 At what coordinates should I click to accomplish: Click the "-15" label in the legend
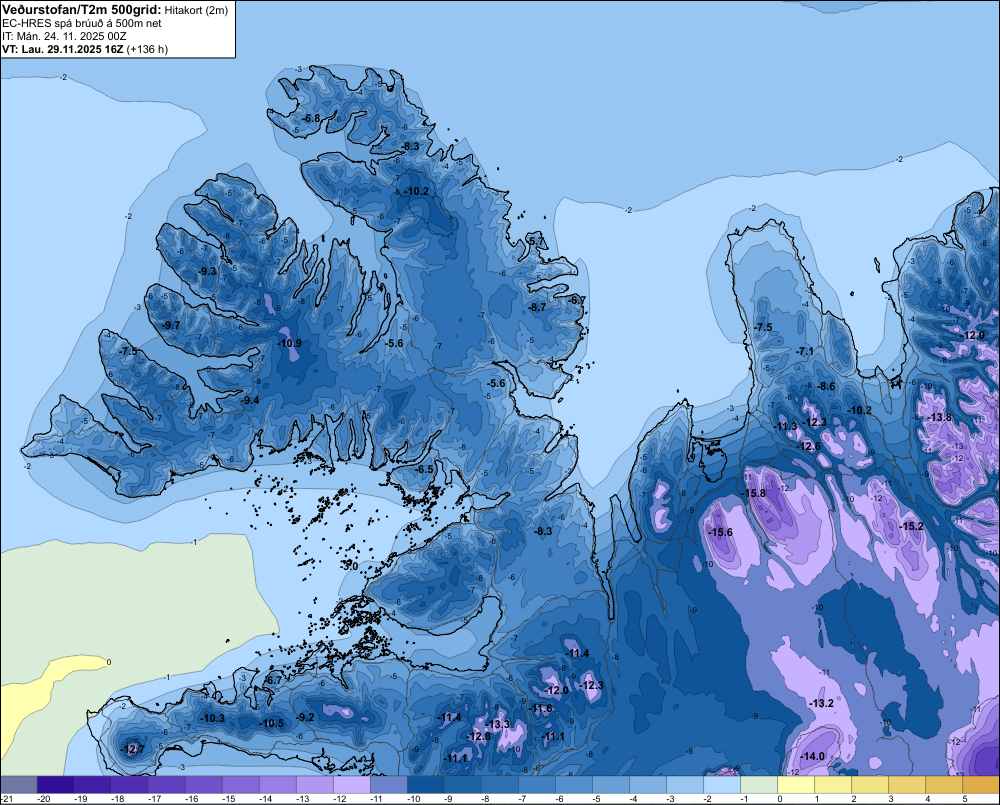point(229,799)
